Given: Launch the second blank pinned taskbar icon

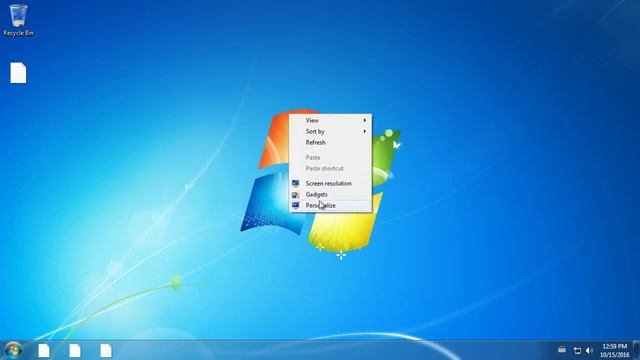Looking at the screenshot, I should [75, 350].
